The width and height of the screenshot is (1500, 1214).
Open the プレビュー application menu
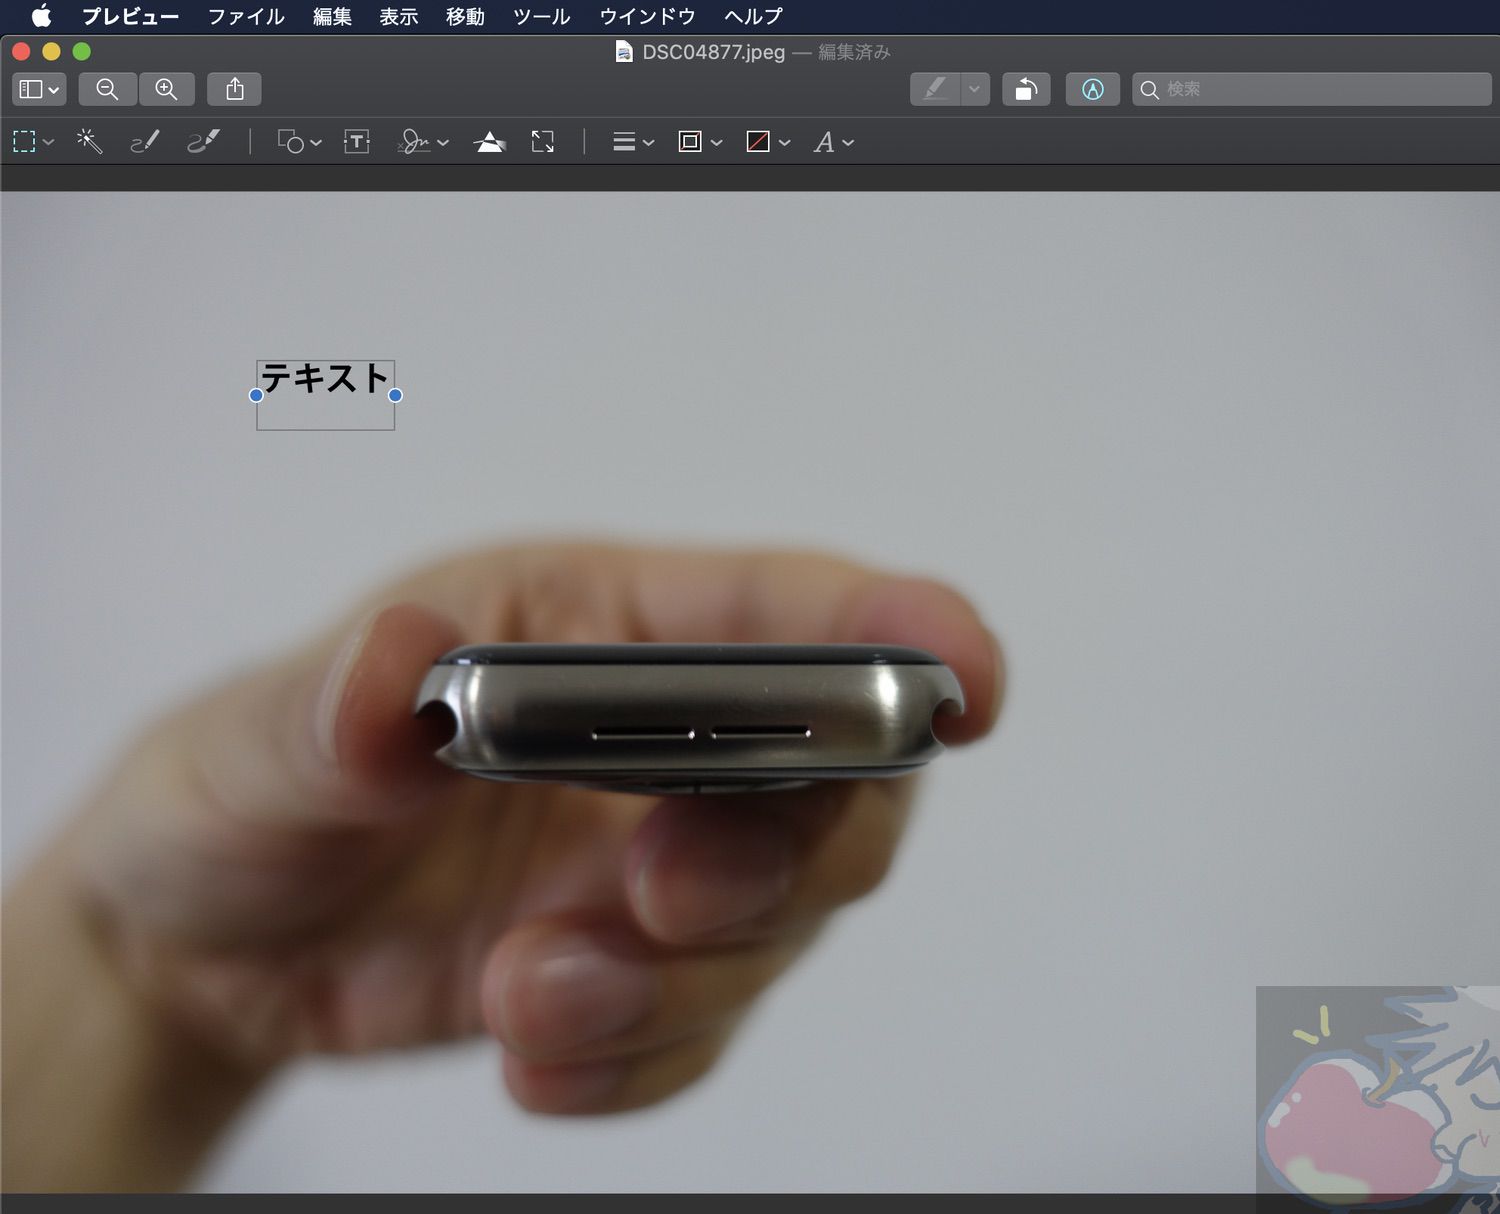coord(130,16)
